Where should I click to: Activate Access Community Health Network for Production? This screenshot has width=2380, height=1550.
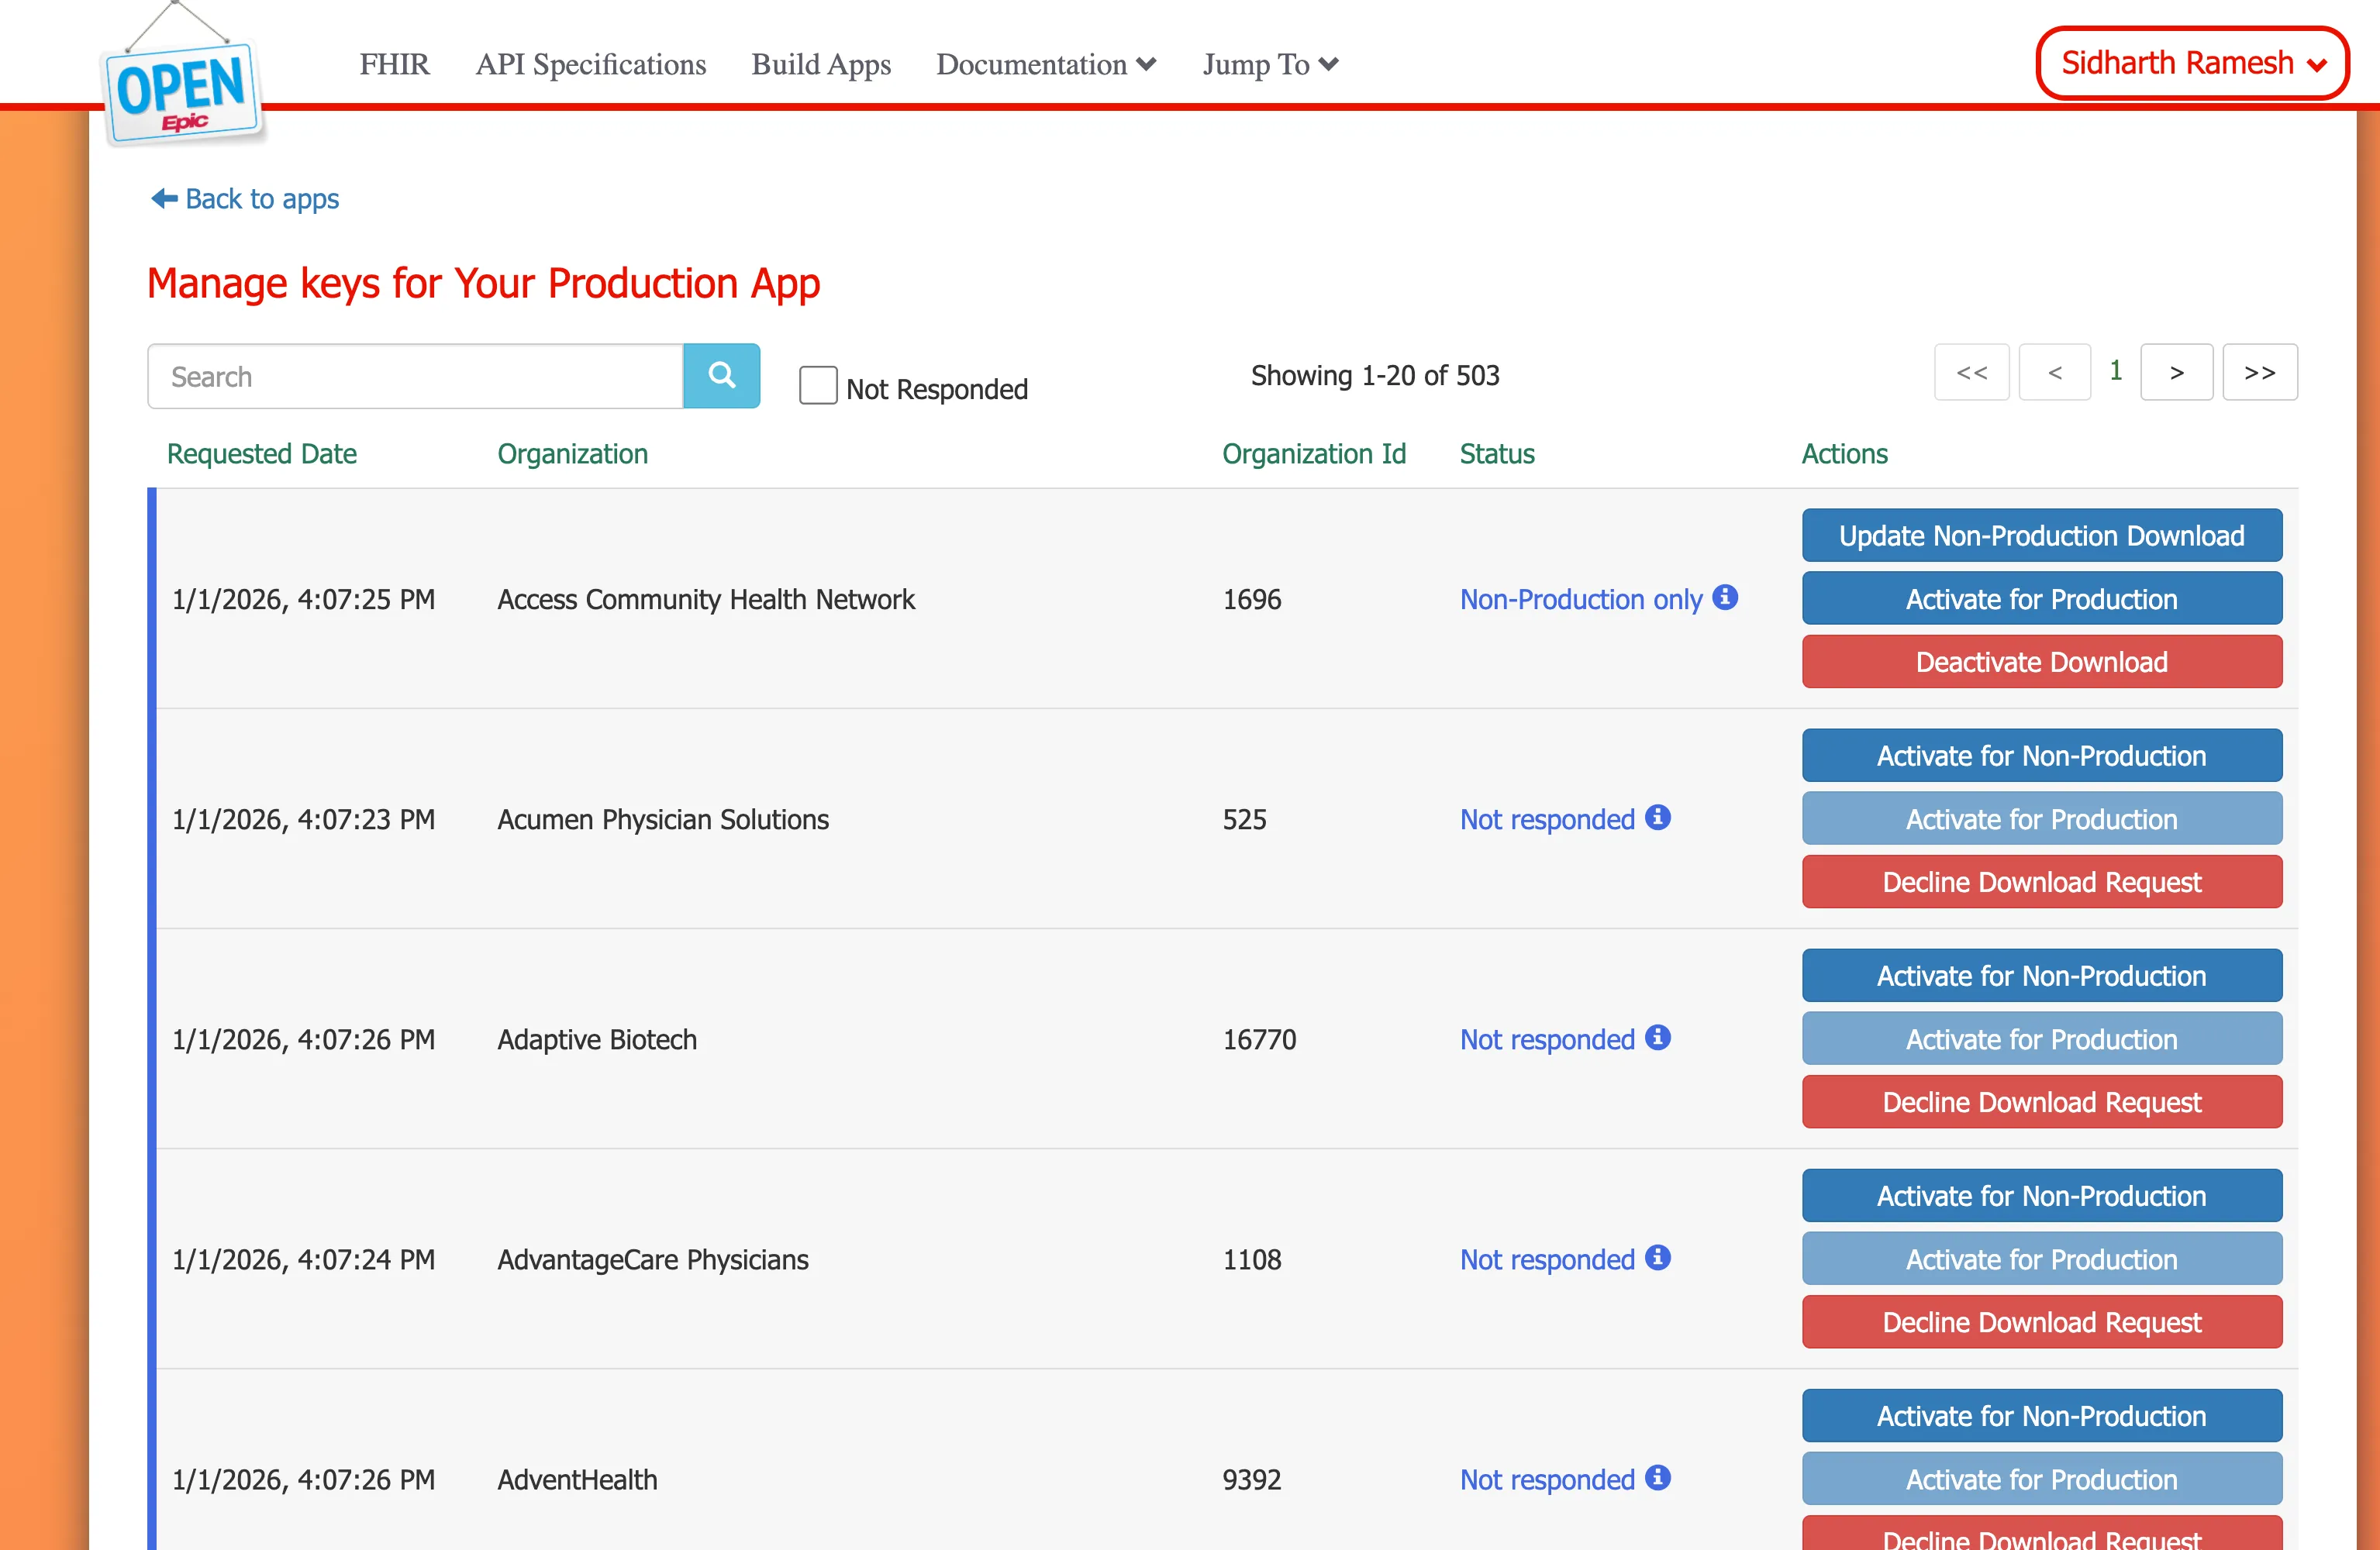(x=2042, y=598)
